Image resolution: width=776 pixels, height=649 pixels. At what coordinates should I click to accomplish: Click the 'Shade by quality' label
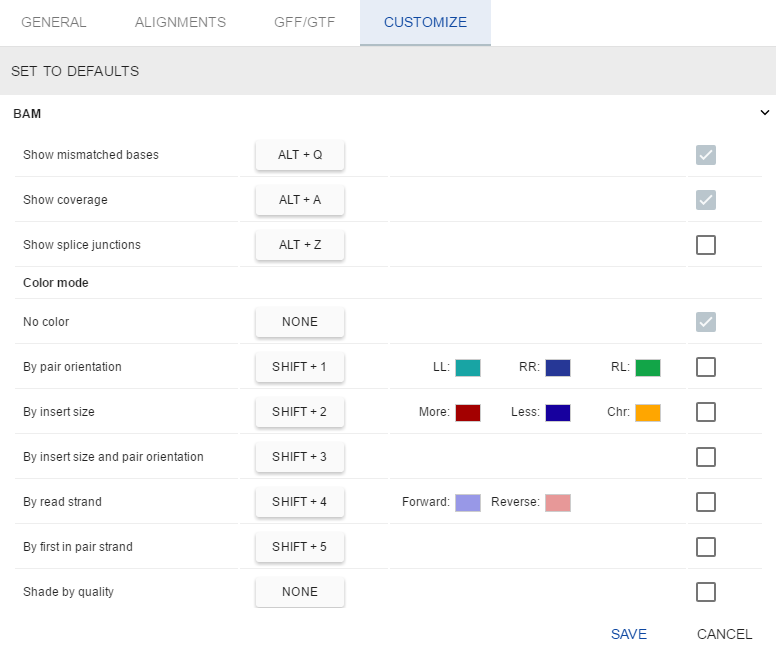(x=68, y=592)
